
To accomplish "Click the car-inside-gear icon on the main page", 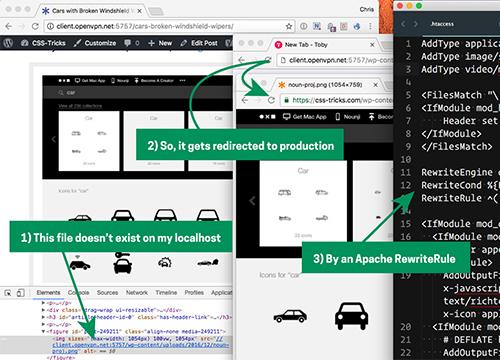I will [165, 263].
